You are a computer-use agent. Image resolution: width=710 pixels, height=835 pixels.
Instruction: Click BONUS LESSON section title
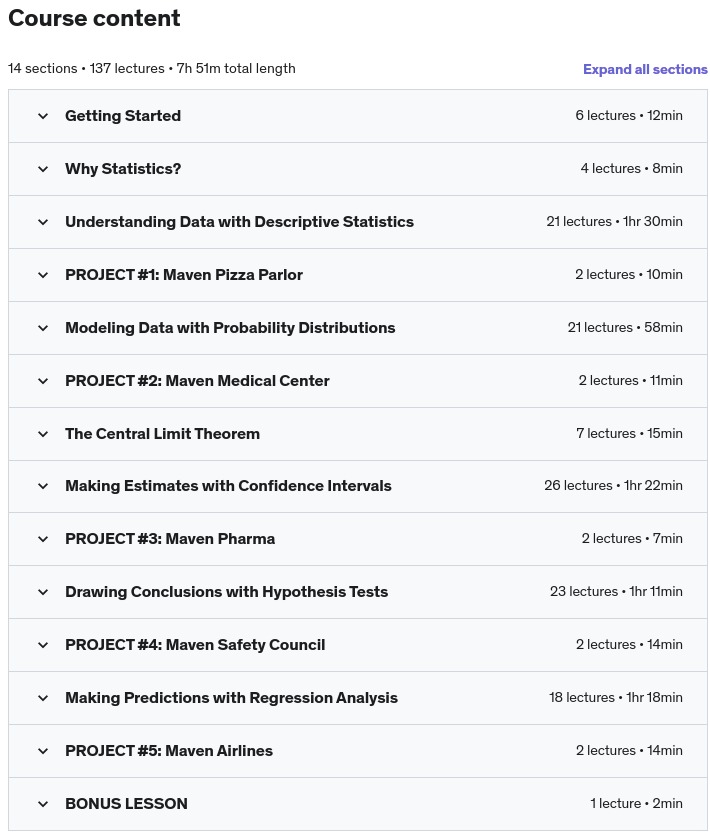pos(126,804)
